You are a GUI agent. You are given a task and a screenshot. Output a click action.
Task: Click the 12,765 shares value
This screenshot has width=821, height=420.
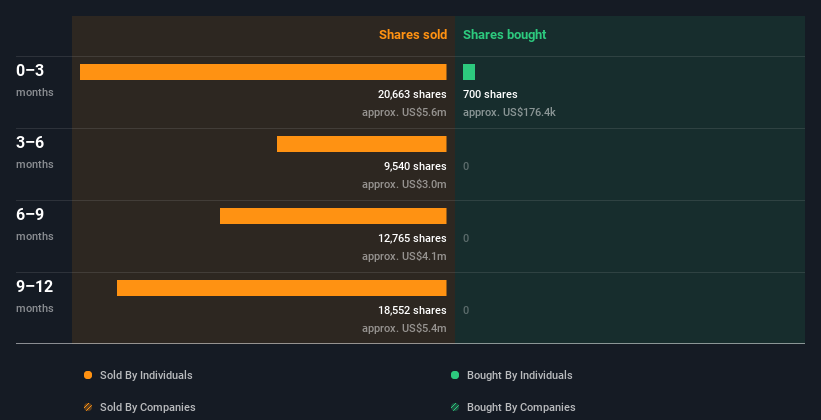[412, 238]
